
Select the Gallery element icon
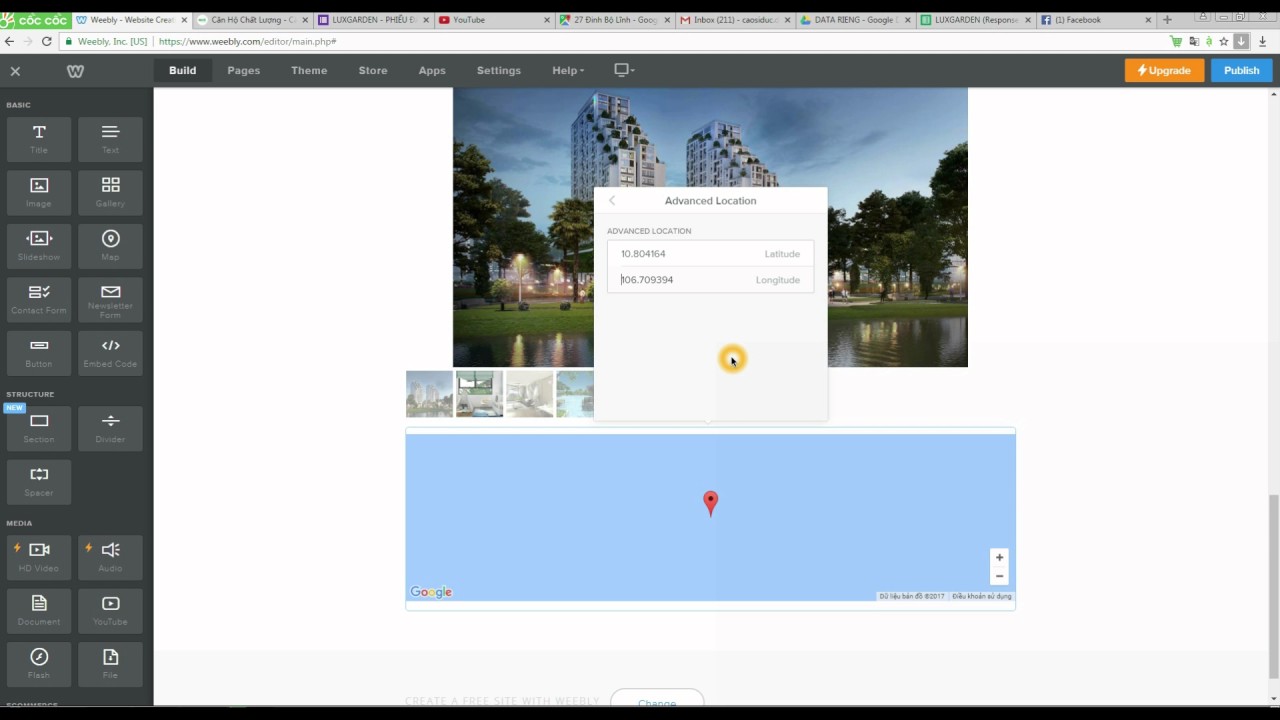tap(110, 186)
